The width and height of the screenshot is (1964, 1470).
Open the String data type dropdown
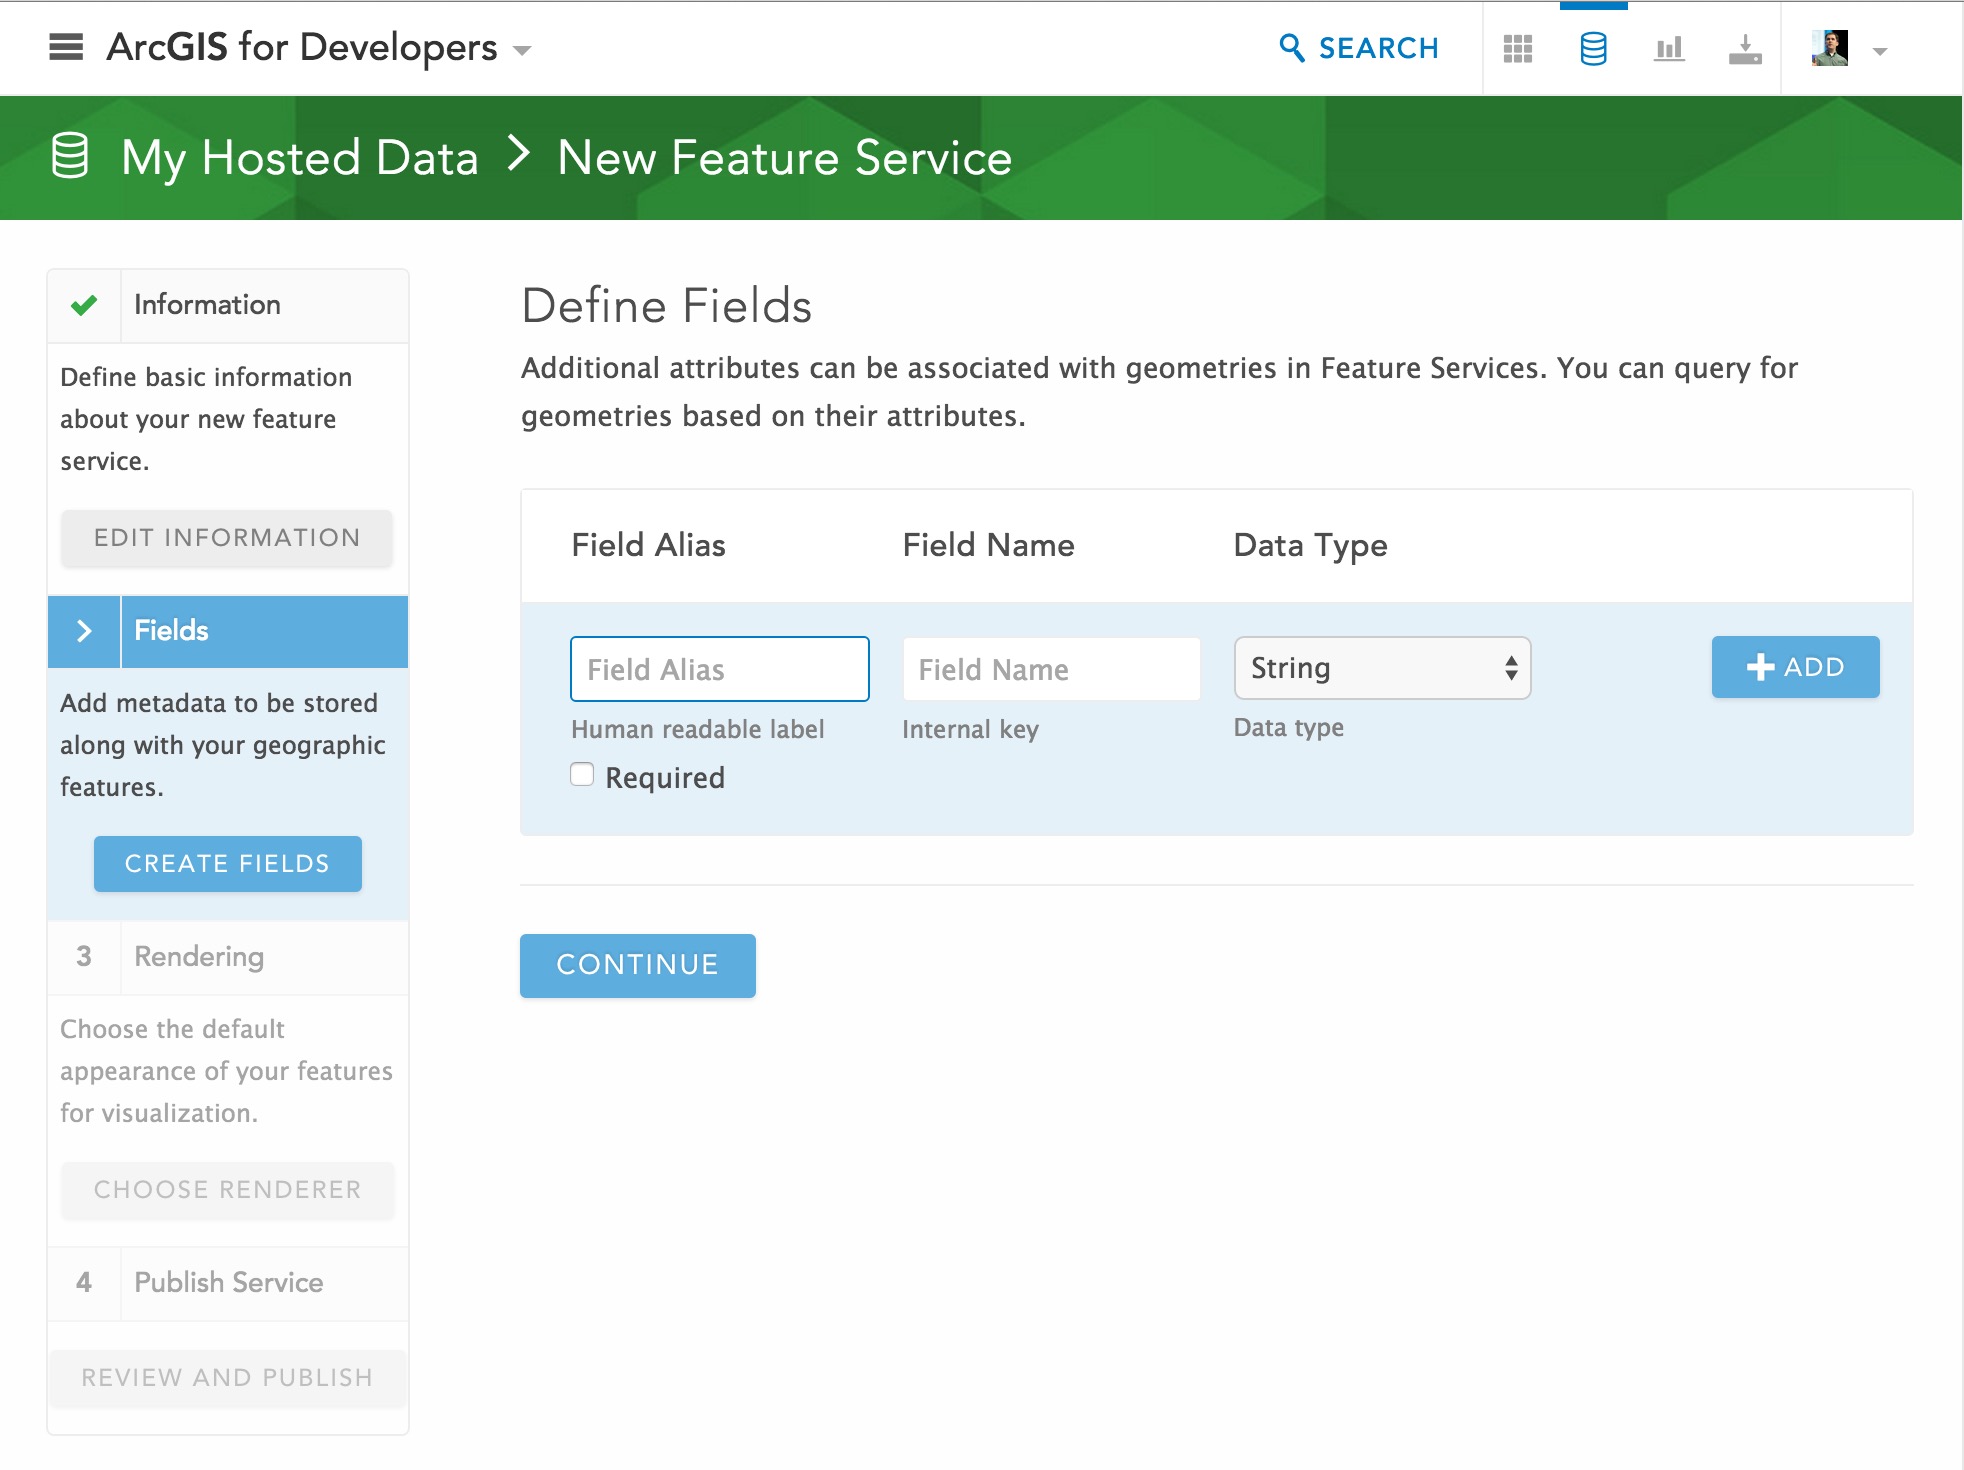click(1382, 668)
